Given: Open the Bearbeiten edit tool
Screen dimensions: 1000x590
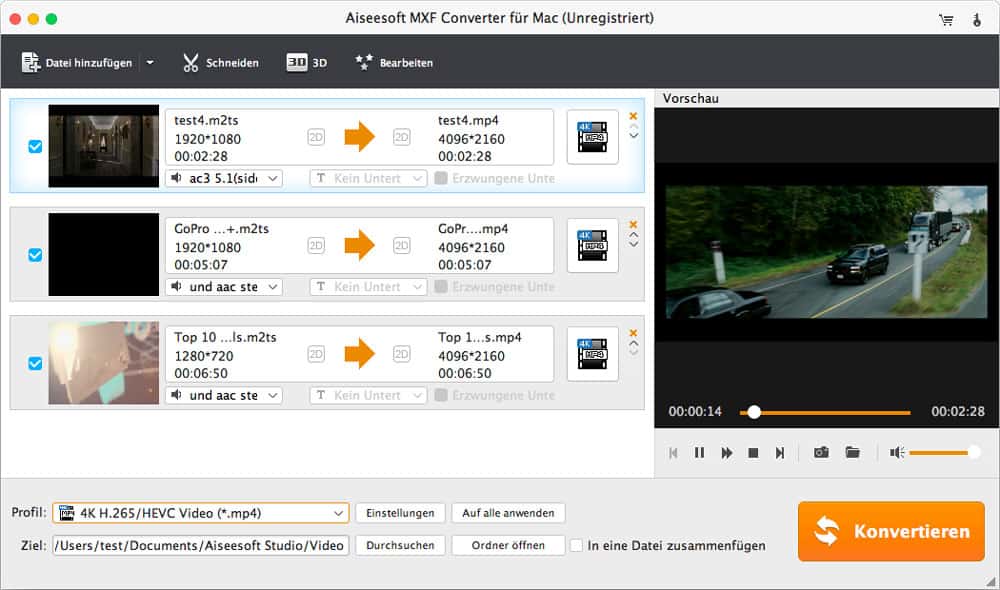Looking at the screenshot, I should click(x=394, y=63).
